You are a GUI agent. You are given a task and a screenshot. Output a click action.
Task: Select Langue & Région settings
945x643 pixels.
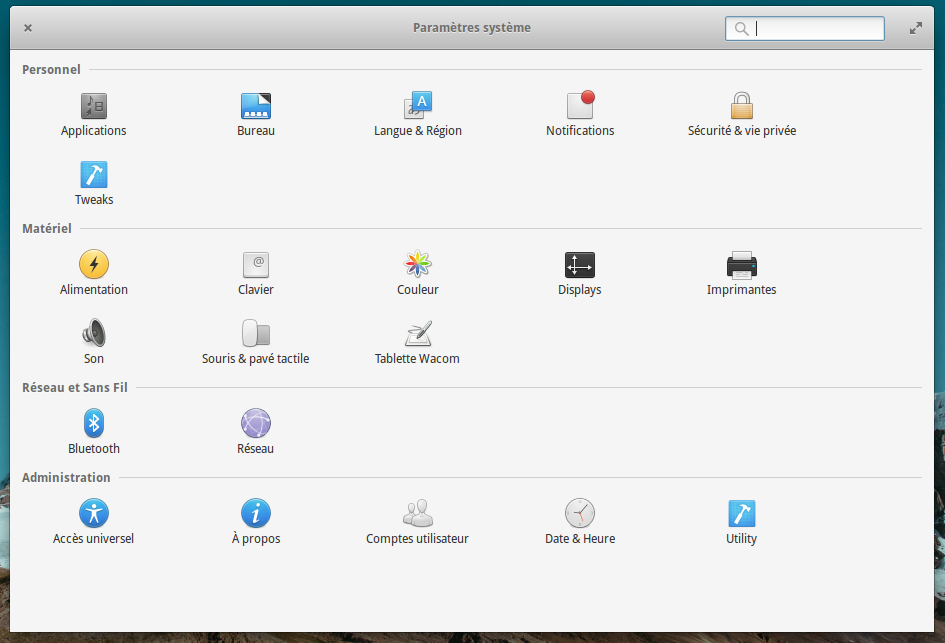pyautogui.click(x=418, y=106)
